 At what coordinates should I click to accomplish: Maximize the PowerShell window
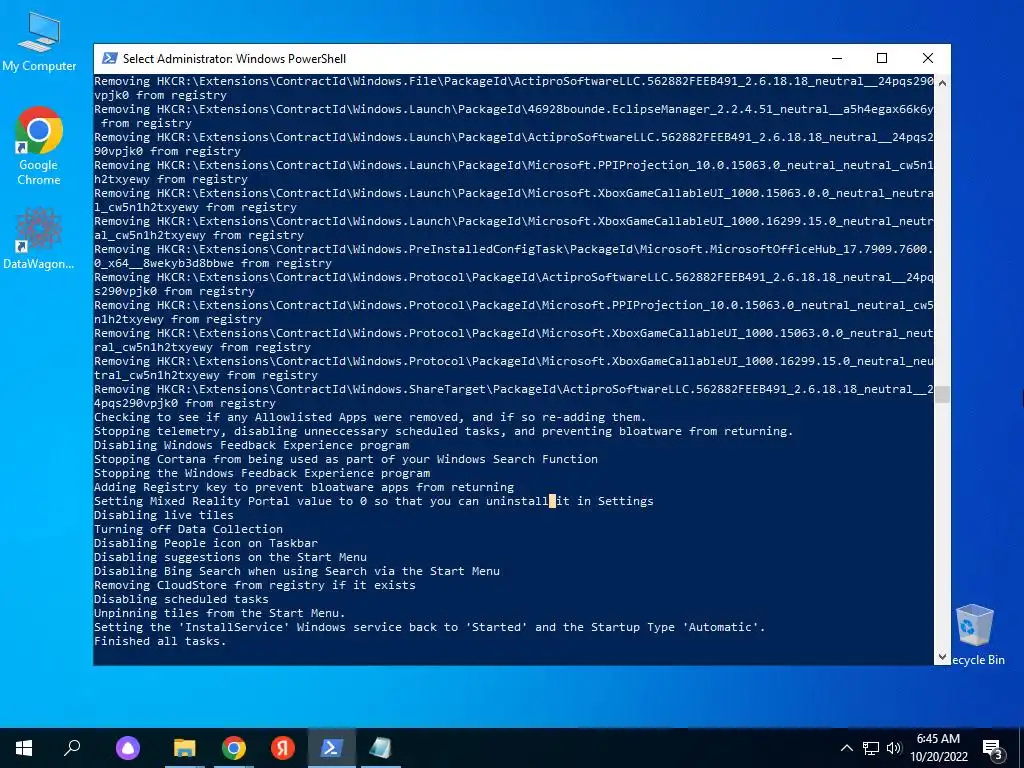point(882,58)
